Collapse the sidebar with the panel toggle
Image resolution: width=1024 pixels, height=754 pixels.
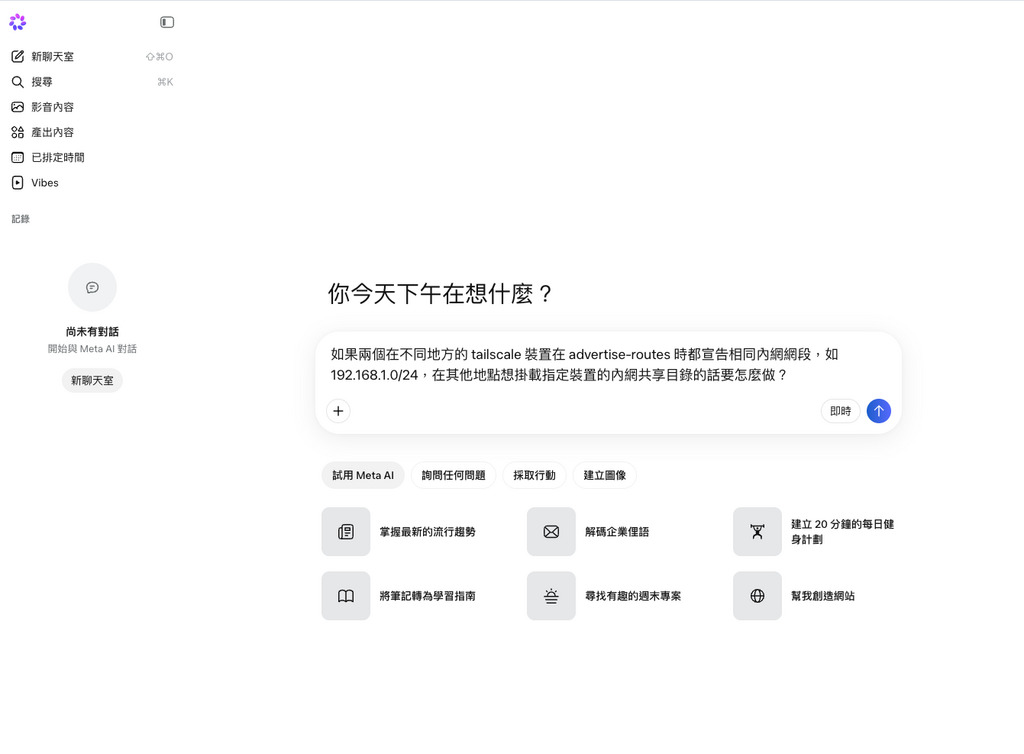pos(167,22)
